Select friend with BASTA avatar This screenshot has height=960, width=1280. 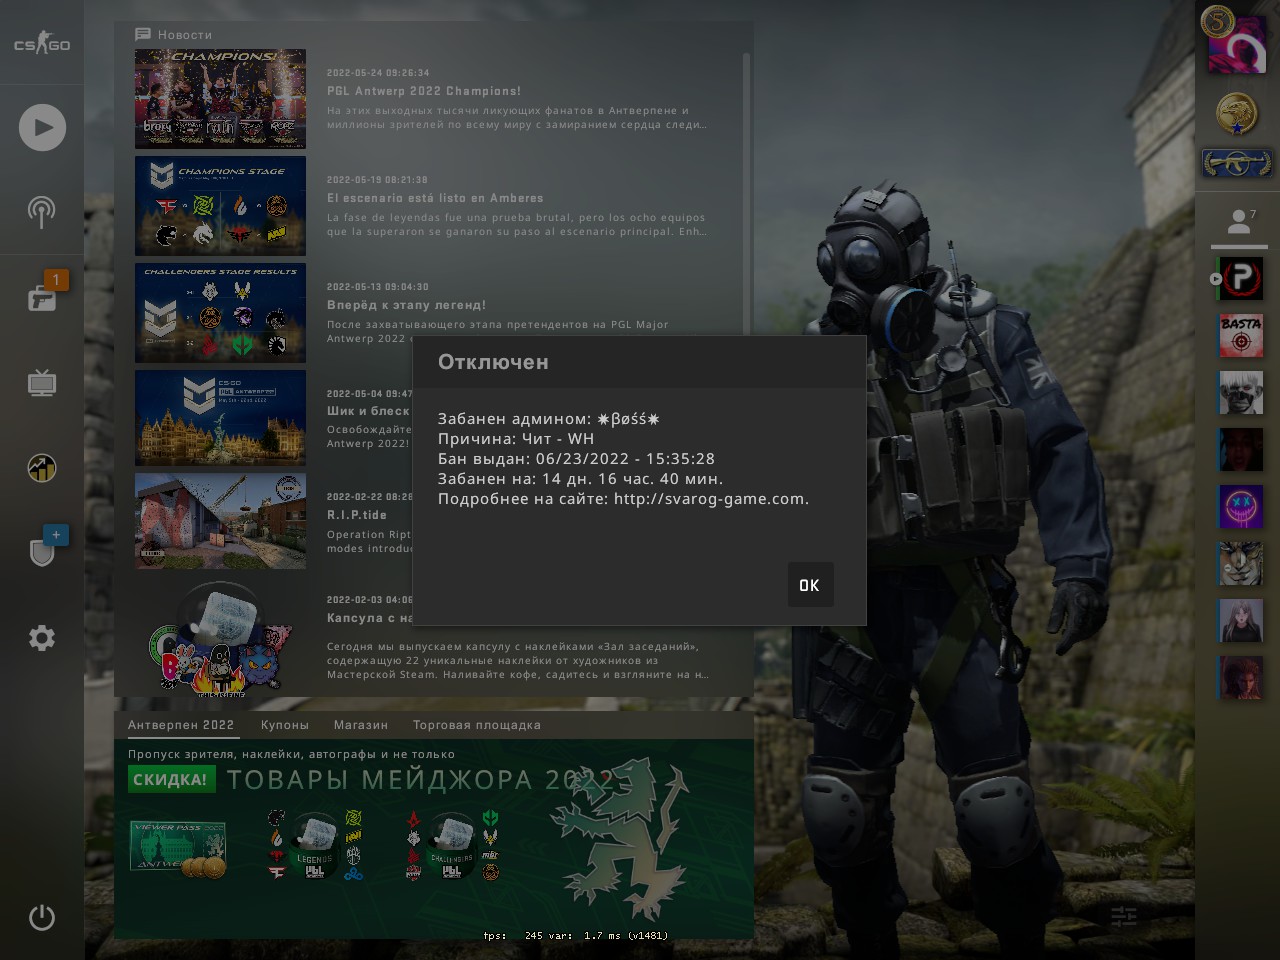[1241, 337]
